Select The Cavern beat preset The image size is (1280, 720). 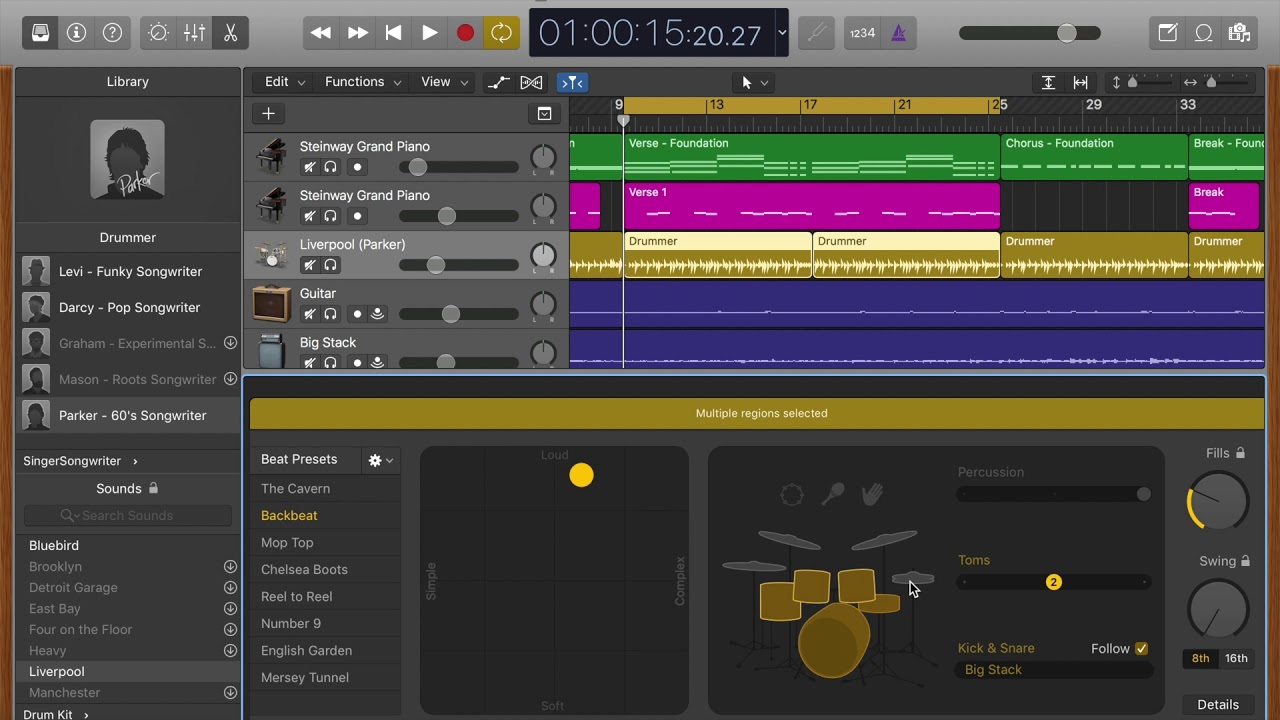(295, 488)
